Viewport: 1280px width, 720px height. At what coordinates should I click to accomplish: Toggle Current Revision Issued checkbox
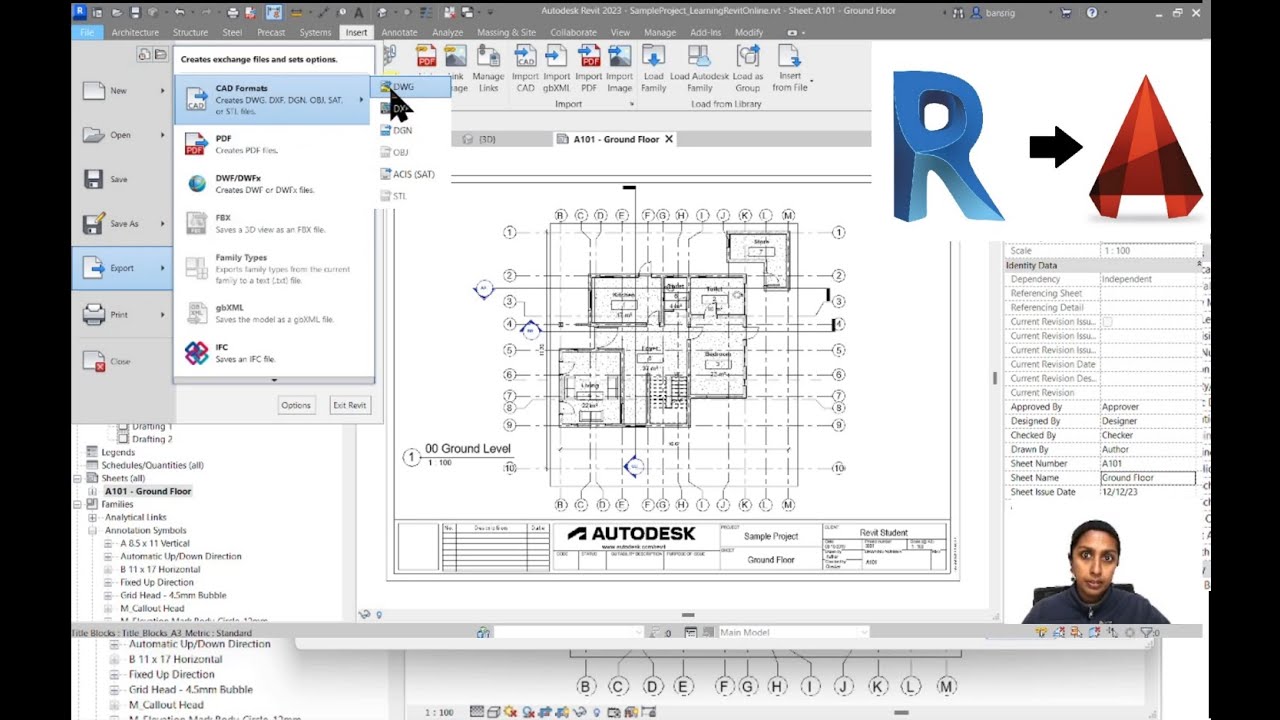pyautogui.click(x=1107, y=322)
